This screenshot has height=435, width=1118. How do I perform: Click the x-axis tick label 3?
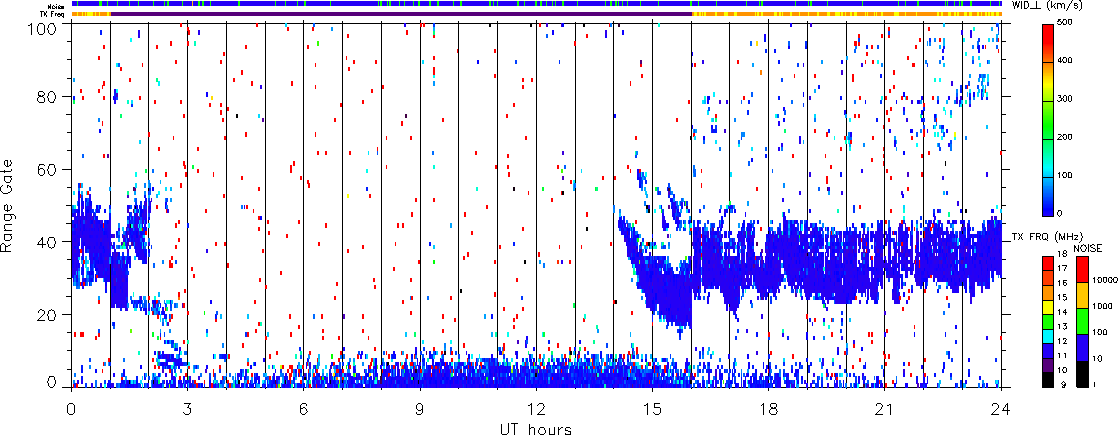(188, 410)
